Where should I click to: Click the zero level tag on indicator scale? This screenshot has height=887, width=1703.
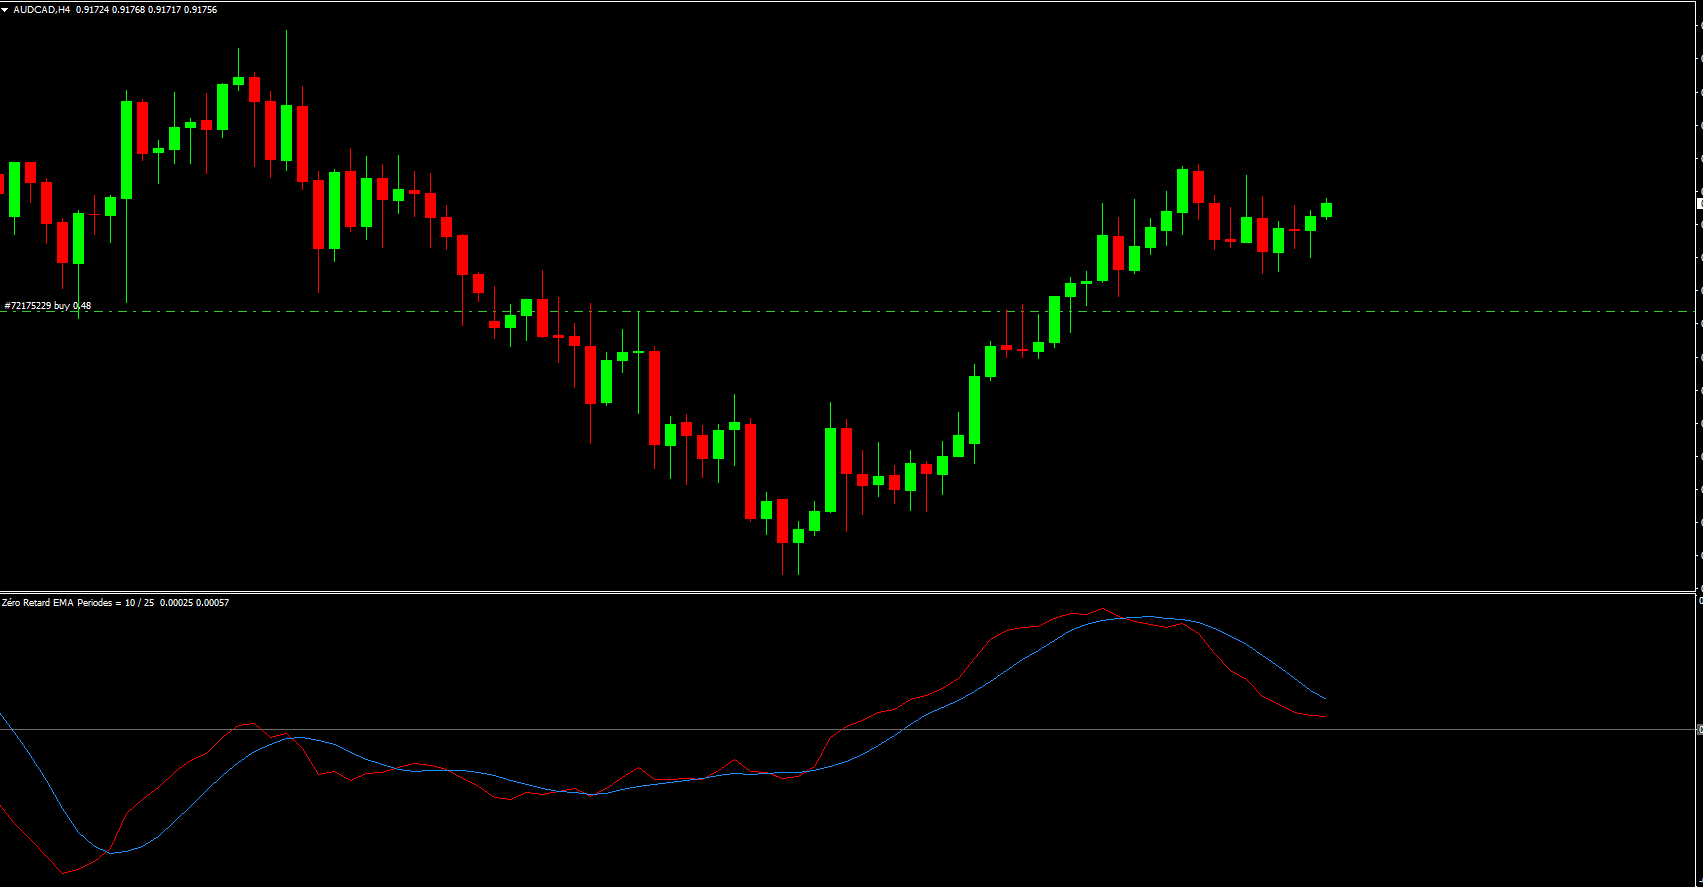1700,730
